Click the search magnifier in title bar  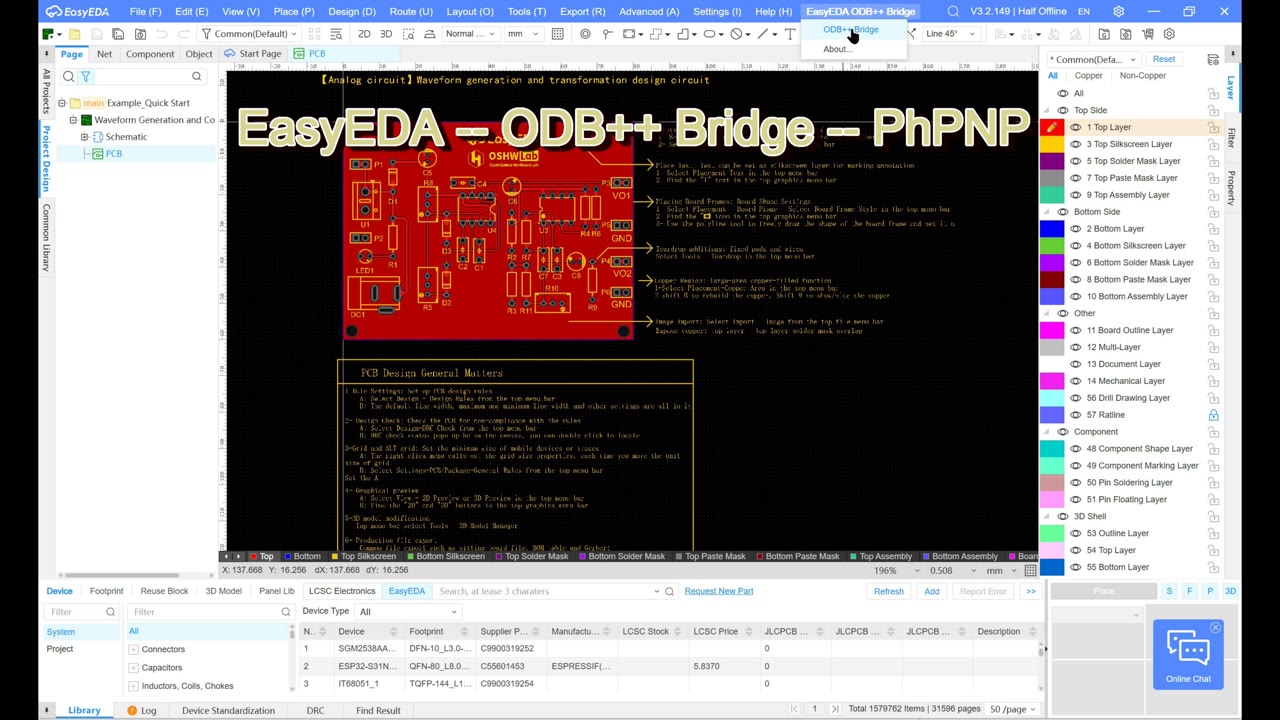tap(953, 11)
